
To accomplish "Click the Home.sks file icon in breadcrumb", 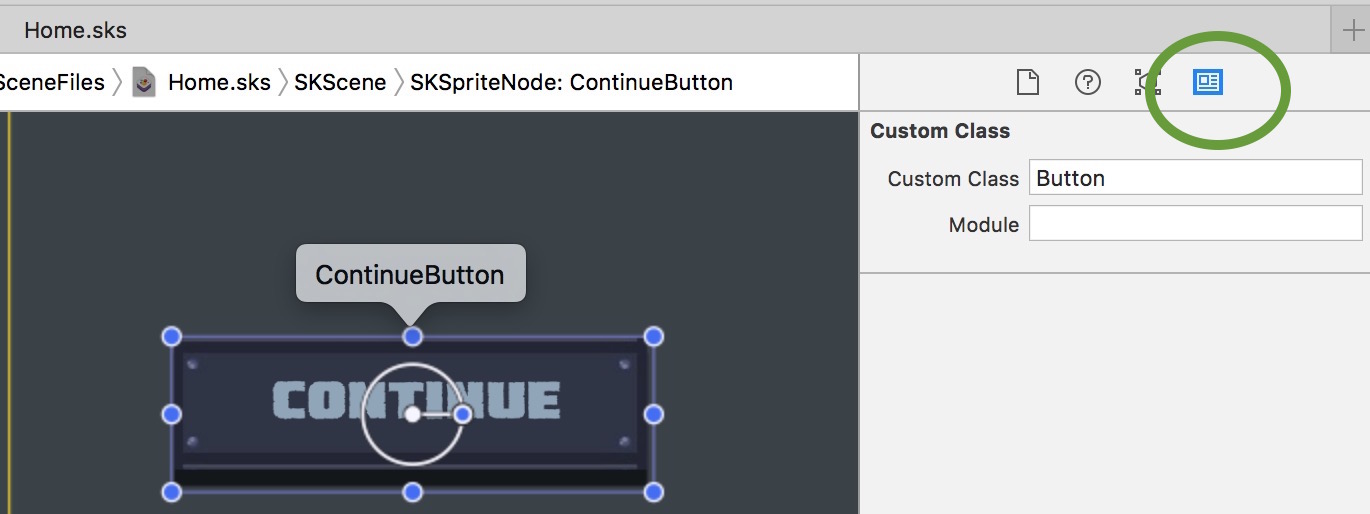I will (x=145, y=82).
